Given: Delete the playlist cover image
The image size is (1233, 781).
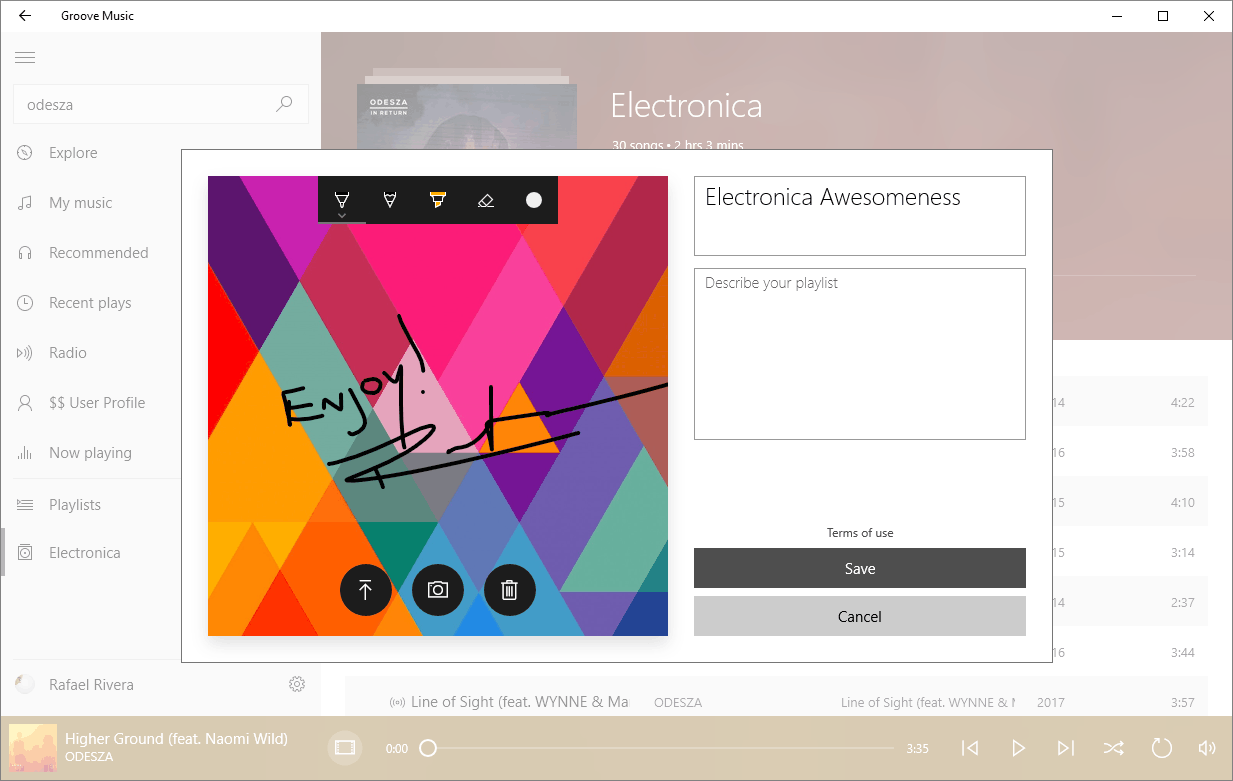Looking at the screenshot, I should tap(510, 590).
